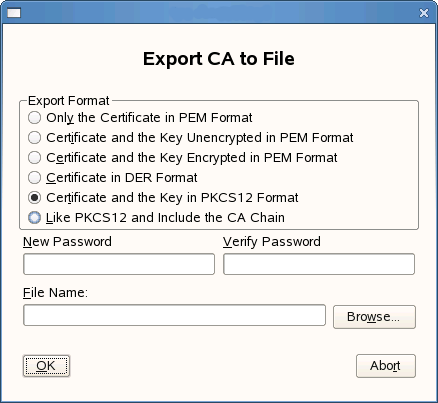This screenshot has width=438, height=403.
Task: Open the Browse... file chooser
Action: pos(374,317)
